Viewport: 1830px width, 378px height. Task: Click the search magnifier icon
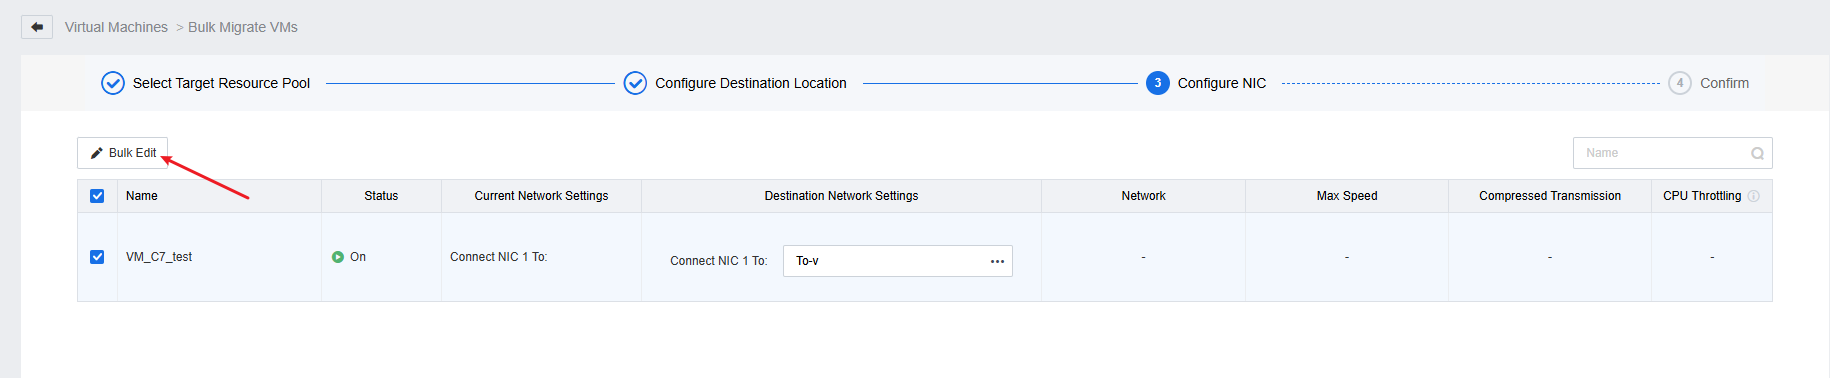coord(1757,153)
